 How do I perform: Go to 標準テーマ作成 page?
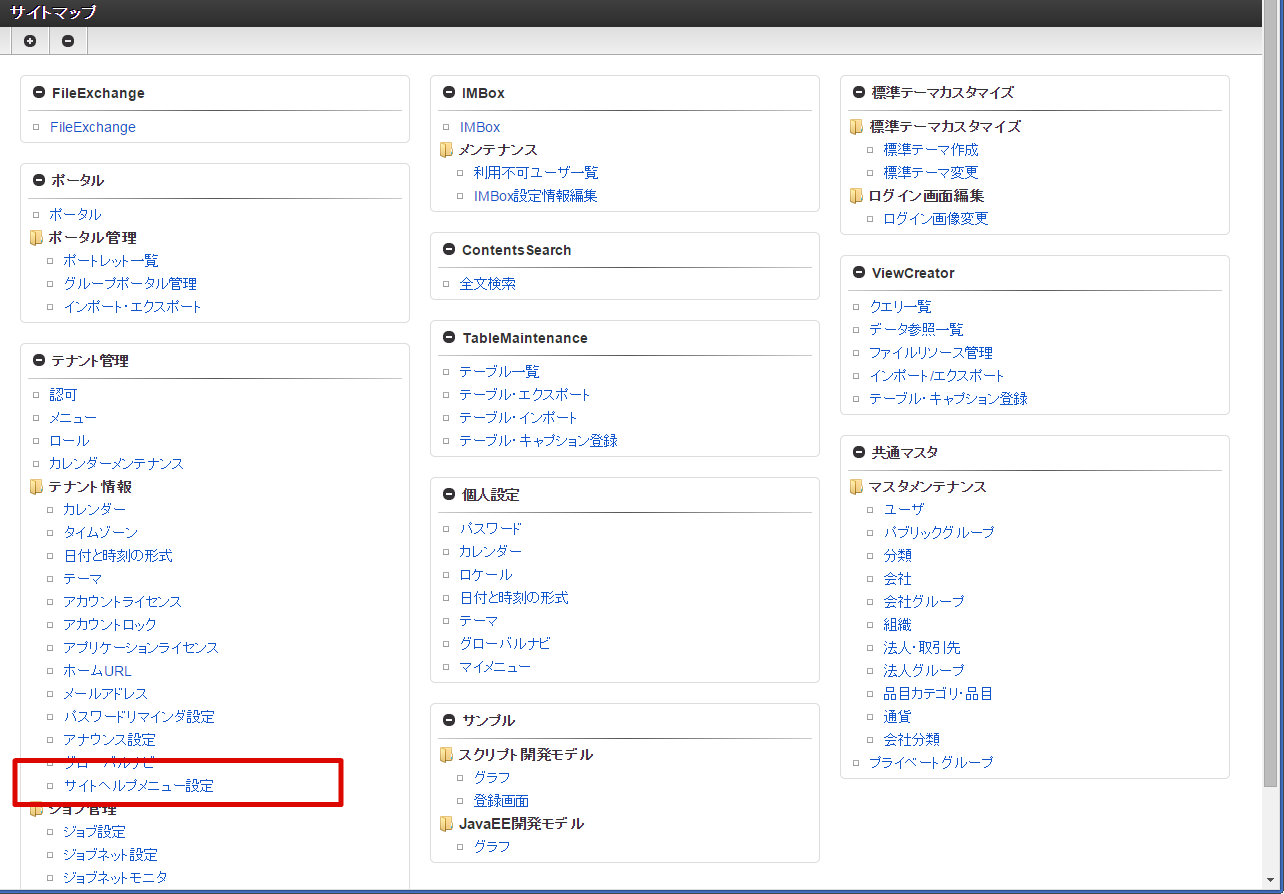tap(930, 150)
